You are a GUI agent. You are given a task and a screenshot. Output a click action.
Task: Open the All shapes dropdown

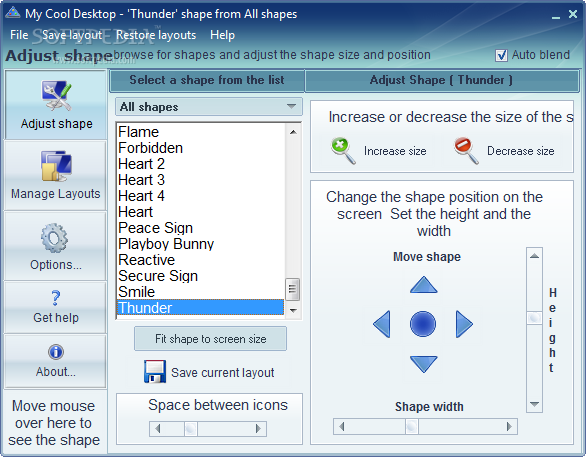(209, 107)
